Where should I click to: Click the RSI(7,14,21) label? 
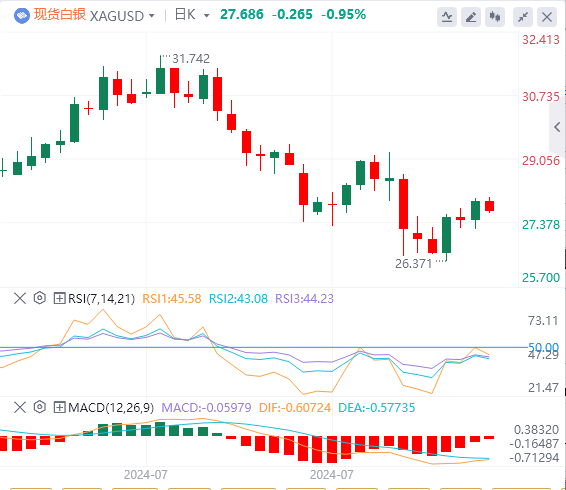[101, 299]
